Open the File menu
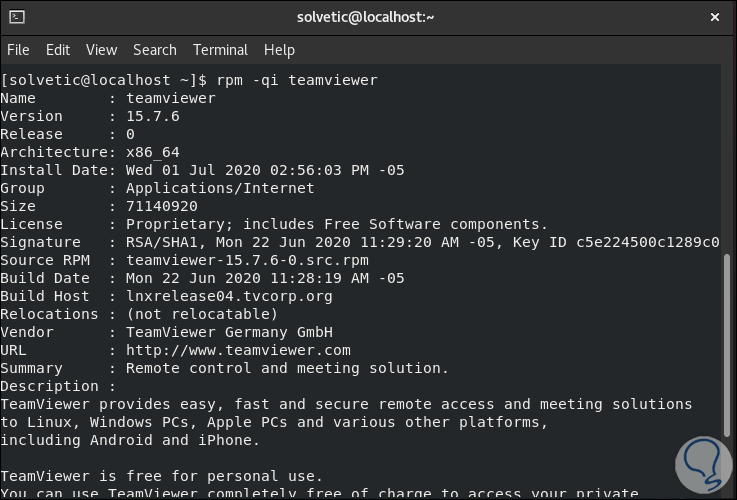The height and width of the screenshot is (500, 737). [18, 50]
